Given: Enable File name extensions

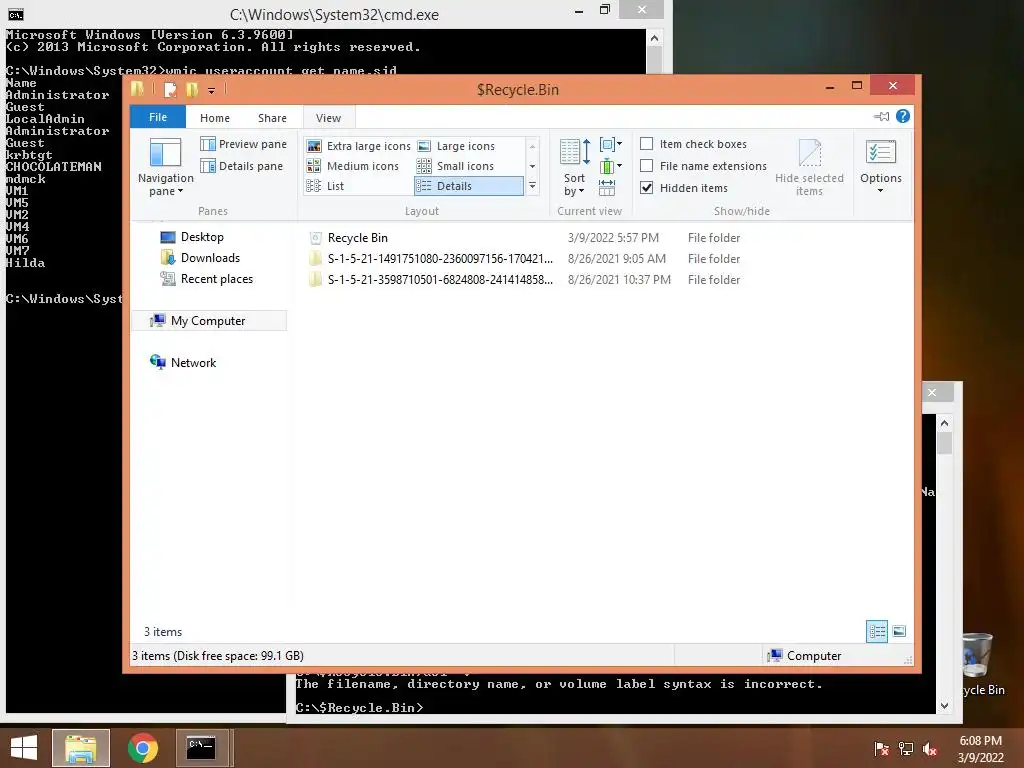Looking at the screenshot, I should (x=647, y=166).
